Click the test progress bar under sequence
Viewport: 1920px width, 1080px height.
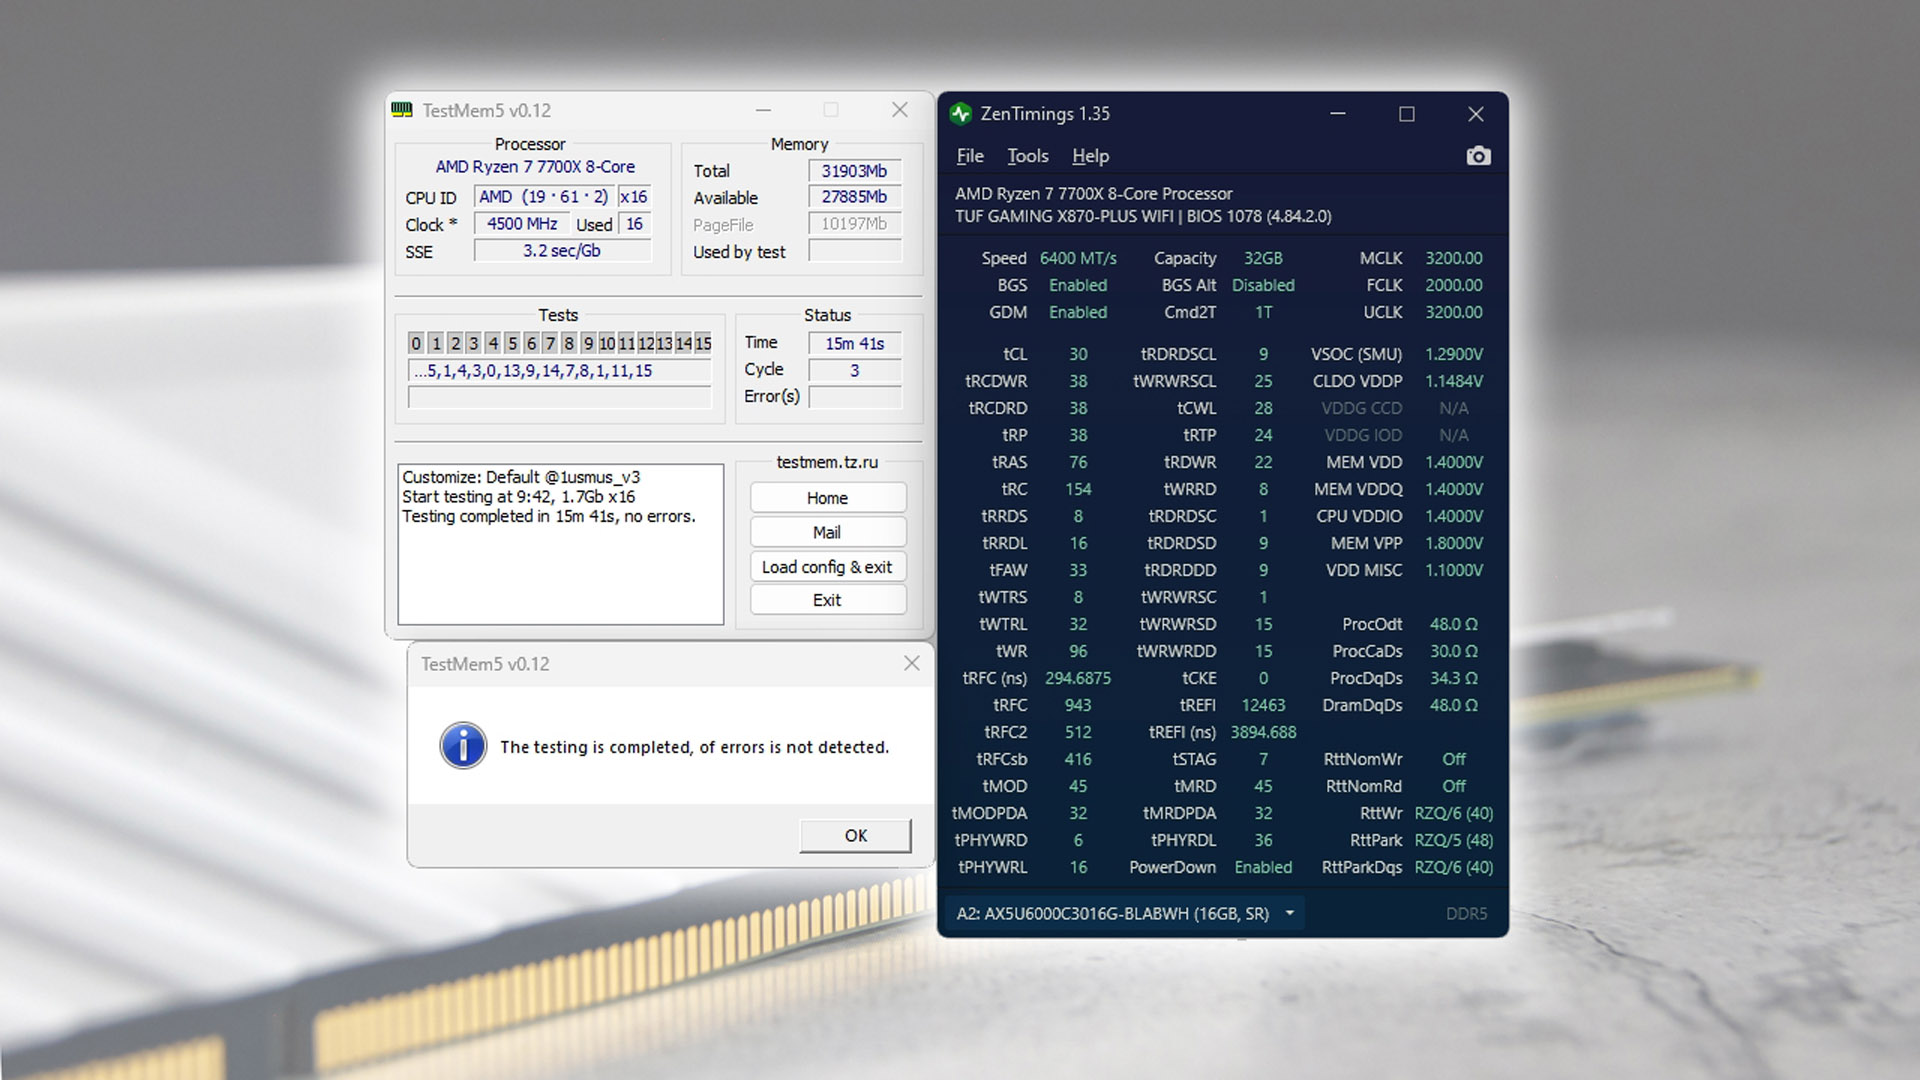pyautogui.click(x=560, y=398)
